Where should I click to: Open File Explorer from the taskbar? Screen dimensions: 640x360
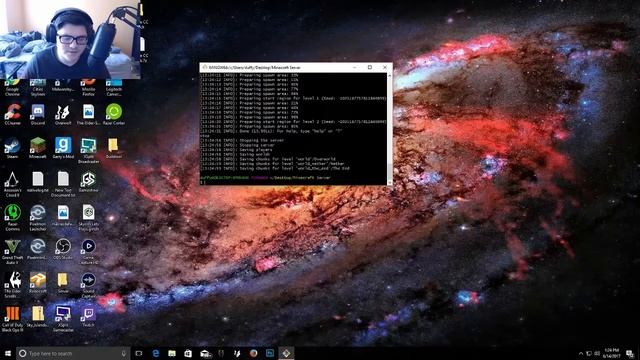(x=172, y=353)
